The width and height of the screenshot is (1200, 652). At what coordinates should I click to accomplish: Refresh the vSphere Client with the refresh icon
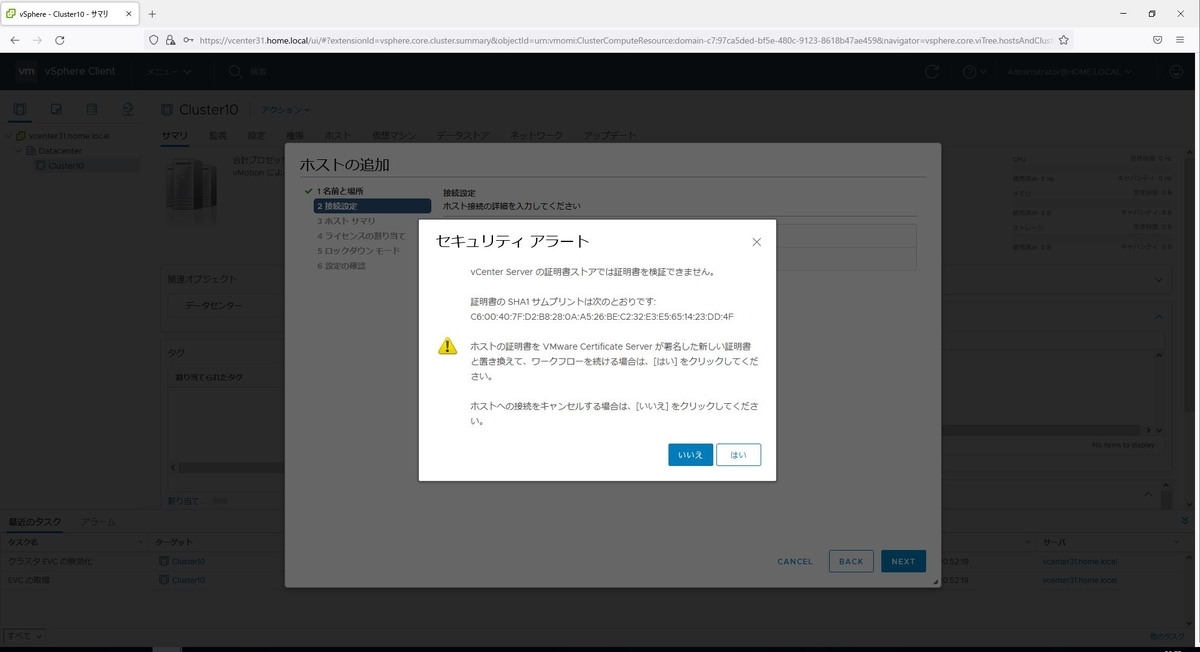pos(930,72)
